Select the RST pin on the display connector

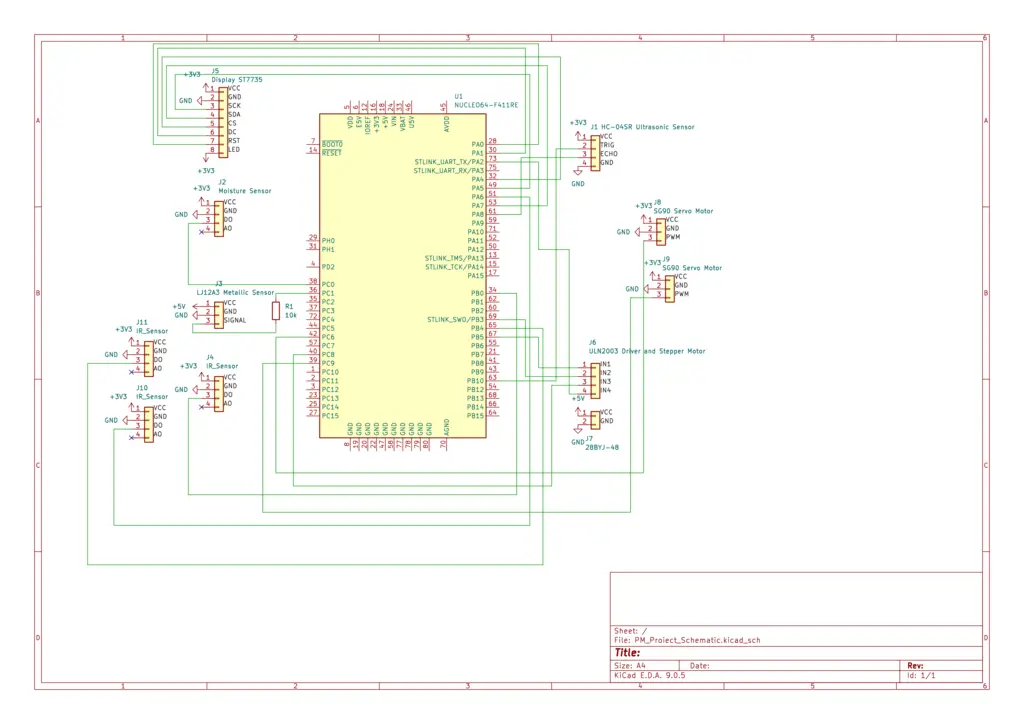(234, 141)
